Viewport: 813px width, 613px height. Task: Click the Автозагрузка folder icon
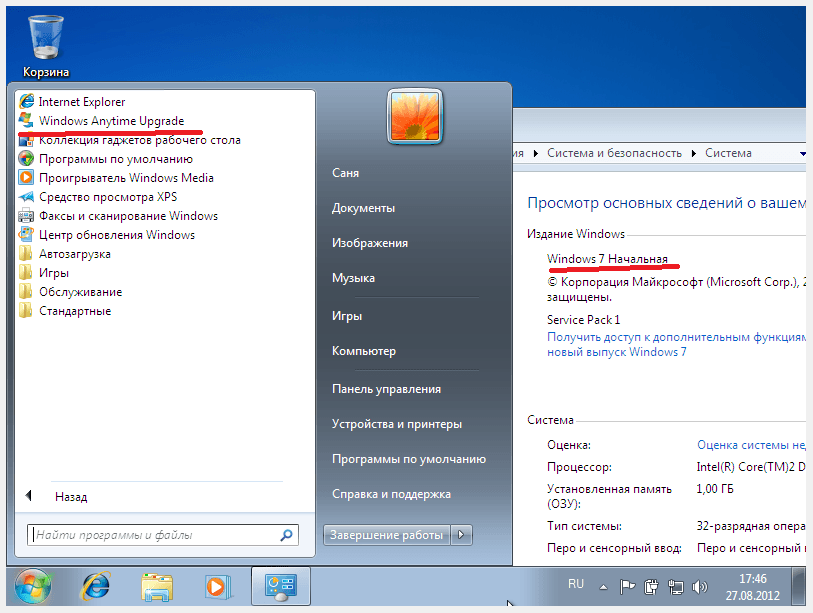click(x=26, y=254)
